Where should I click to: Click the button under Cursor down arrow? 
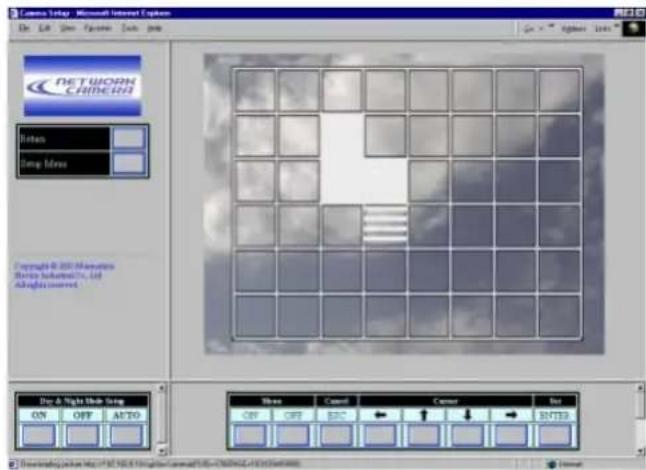(x=467, y=436)
